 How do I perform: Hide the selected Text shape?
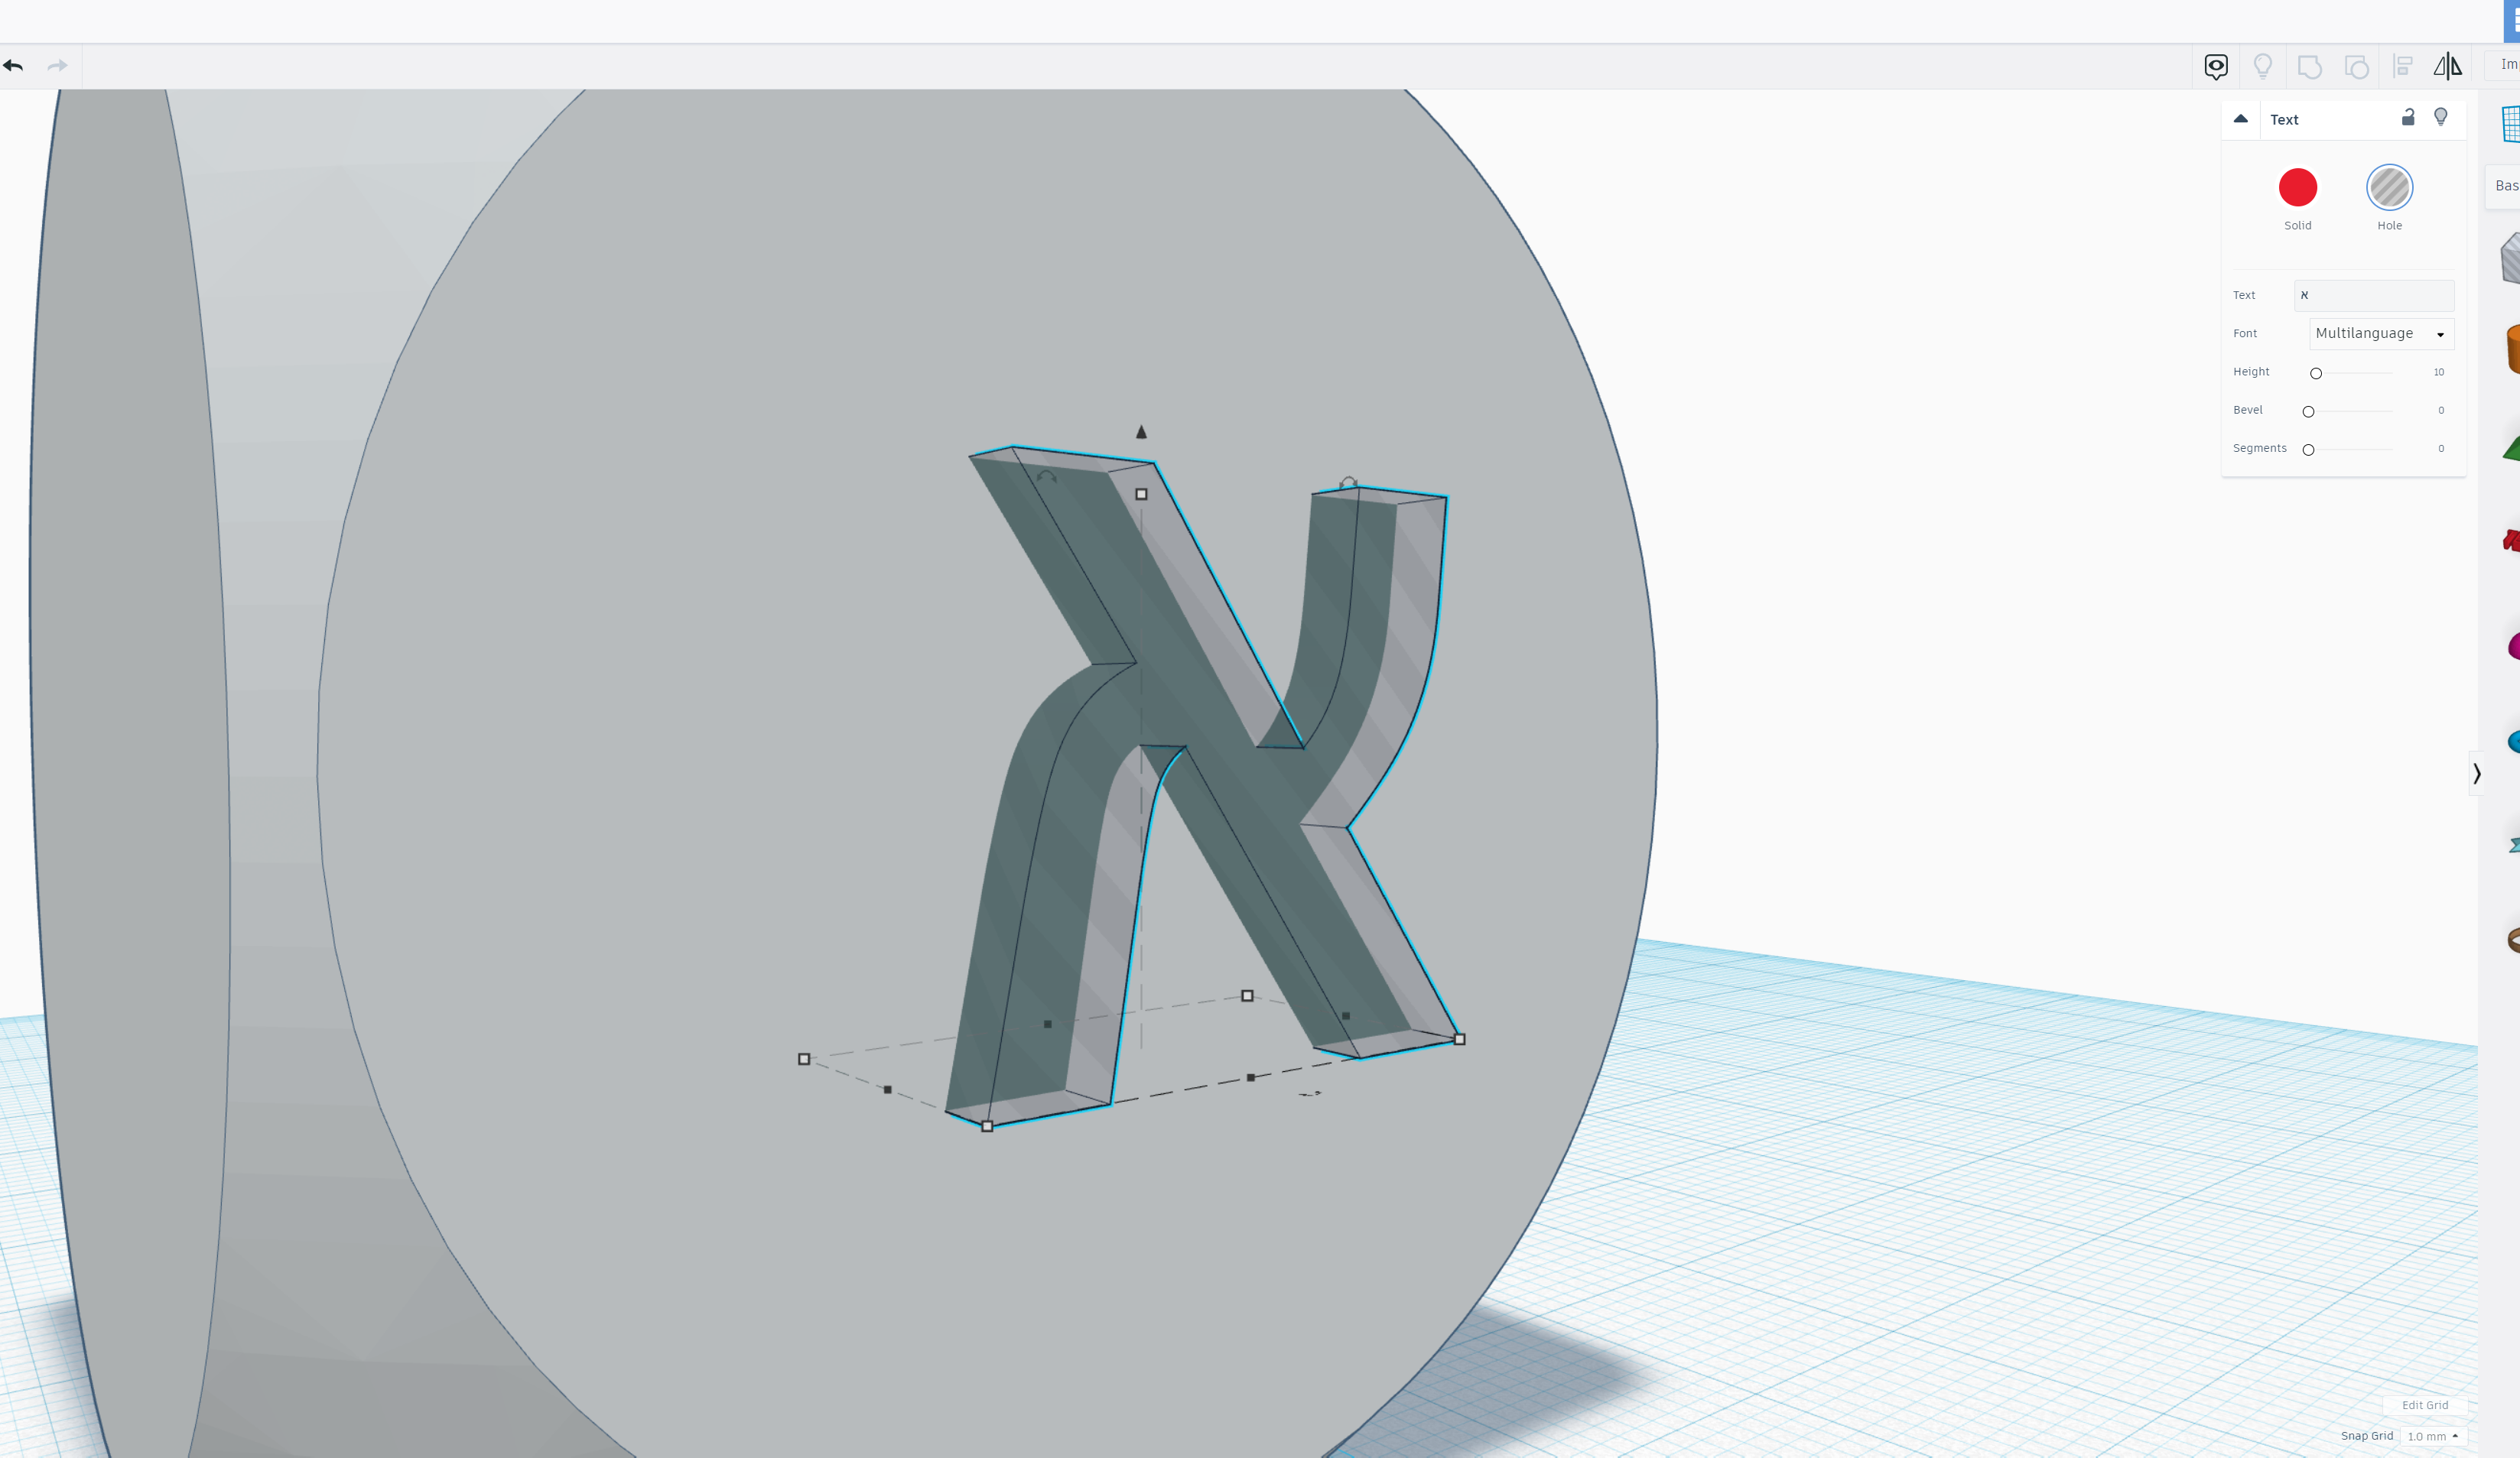coord(2440,118)
